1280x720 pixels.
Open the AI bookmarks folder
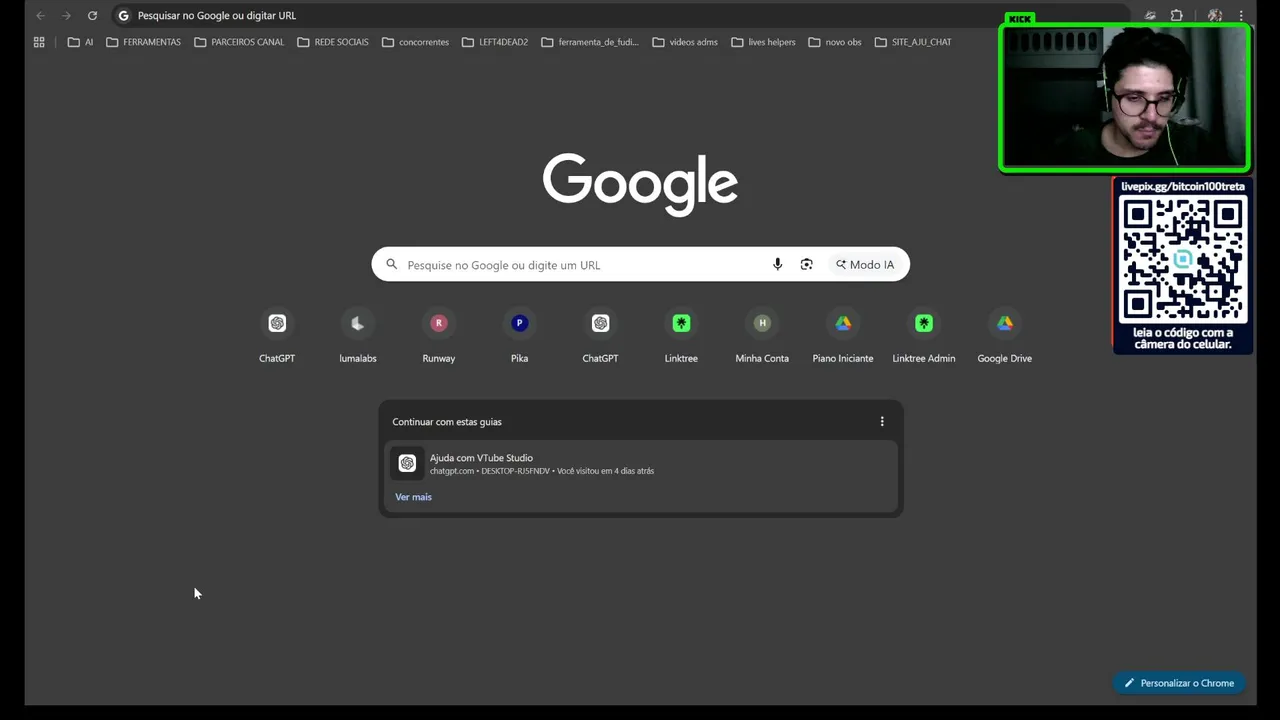point(81,42)
